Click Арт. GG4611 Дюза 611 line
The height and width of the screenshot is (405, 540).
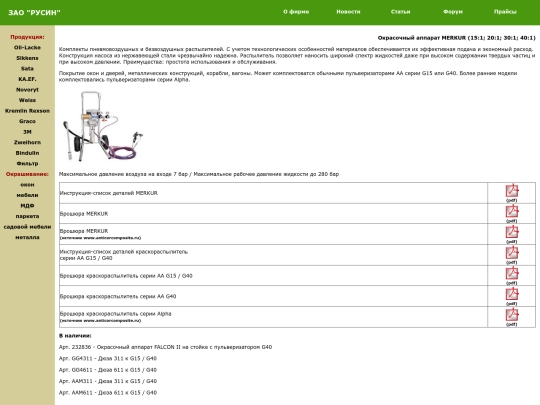point(108,370)
